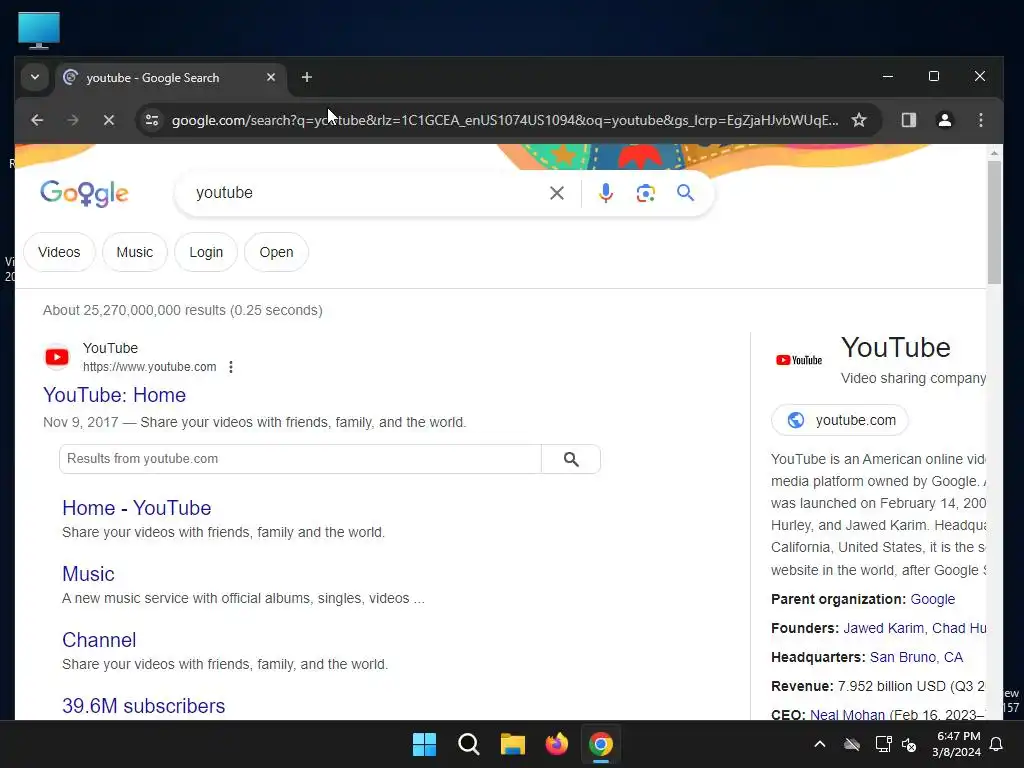Screen dimensions: 1024x768
Task: Open more options for YouTube result
Action: (231, 367)
